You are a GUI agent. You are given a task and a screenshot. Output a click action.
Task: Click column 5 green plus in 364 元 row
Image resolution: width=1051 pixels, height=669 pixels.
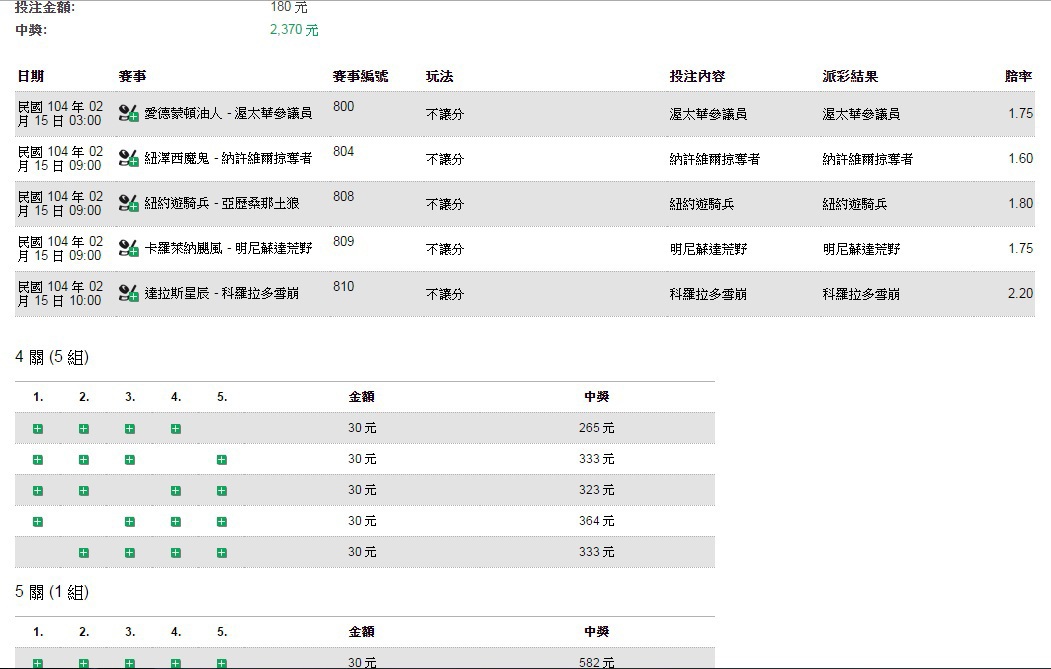click(222, 522)
